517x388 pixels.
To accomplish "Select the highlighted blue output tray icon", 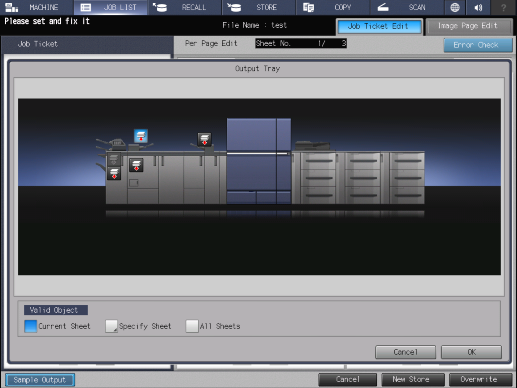I will point(141,136).
